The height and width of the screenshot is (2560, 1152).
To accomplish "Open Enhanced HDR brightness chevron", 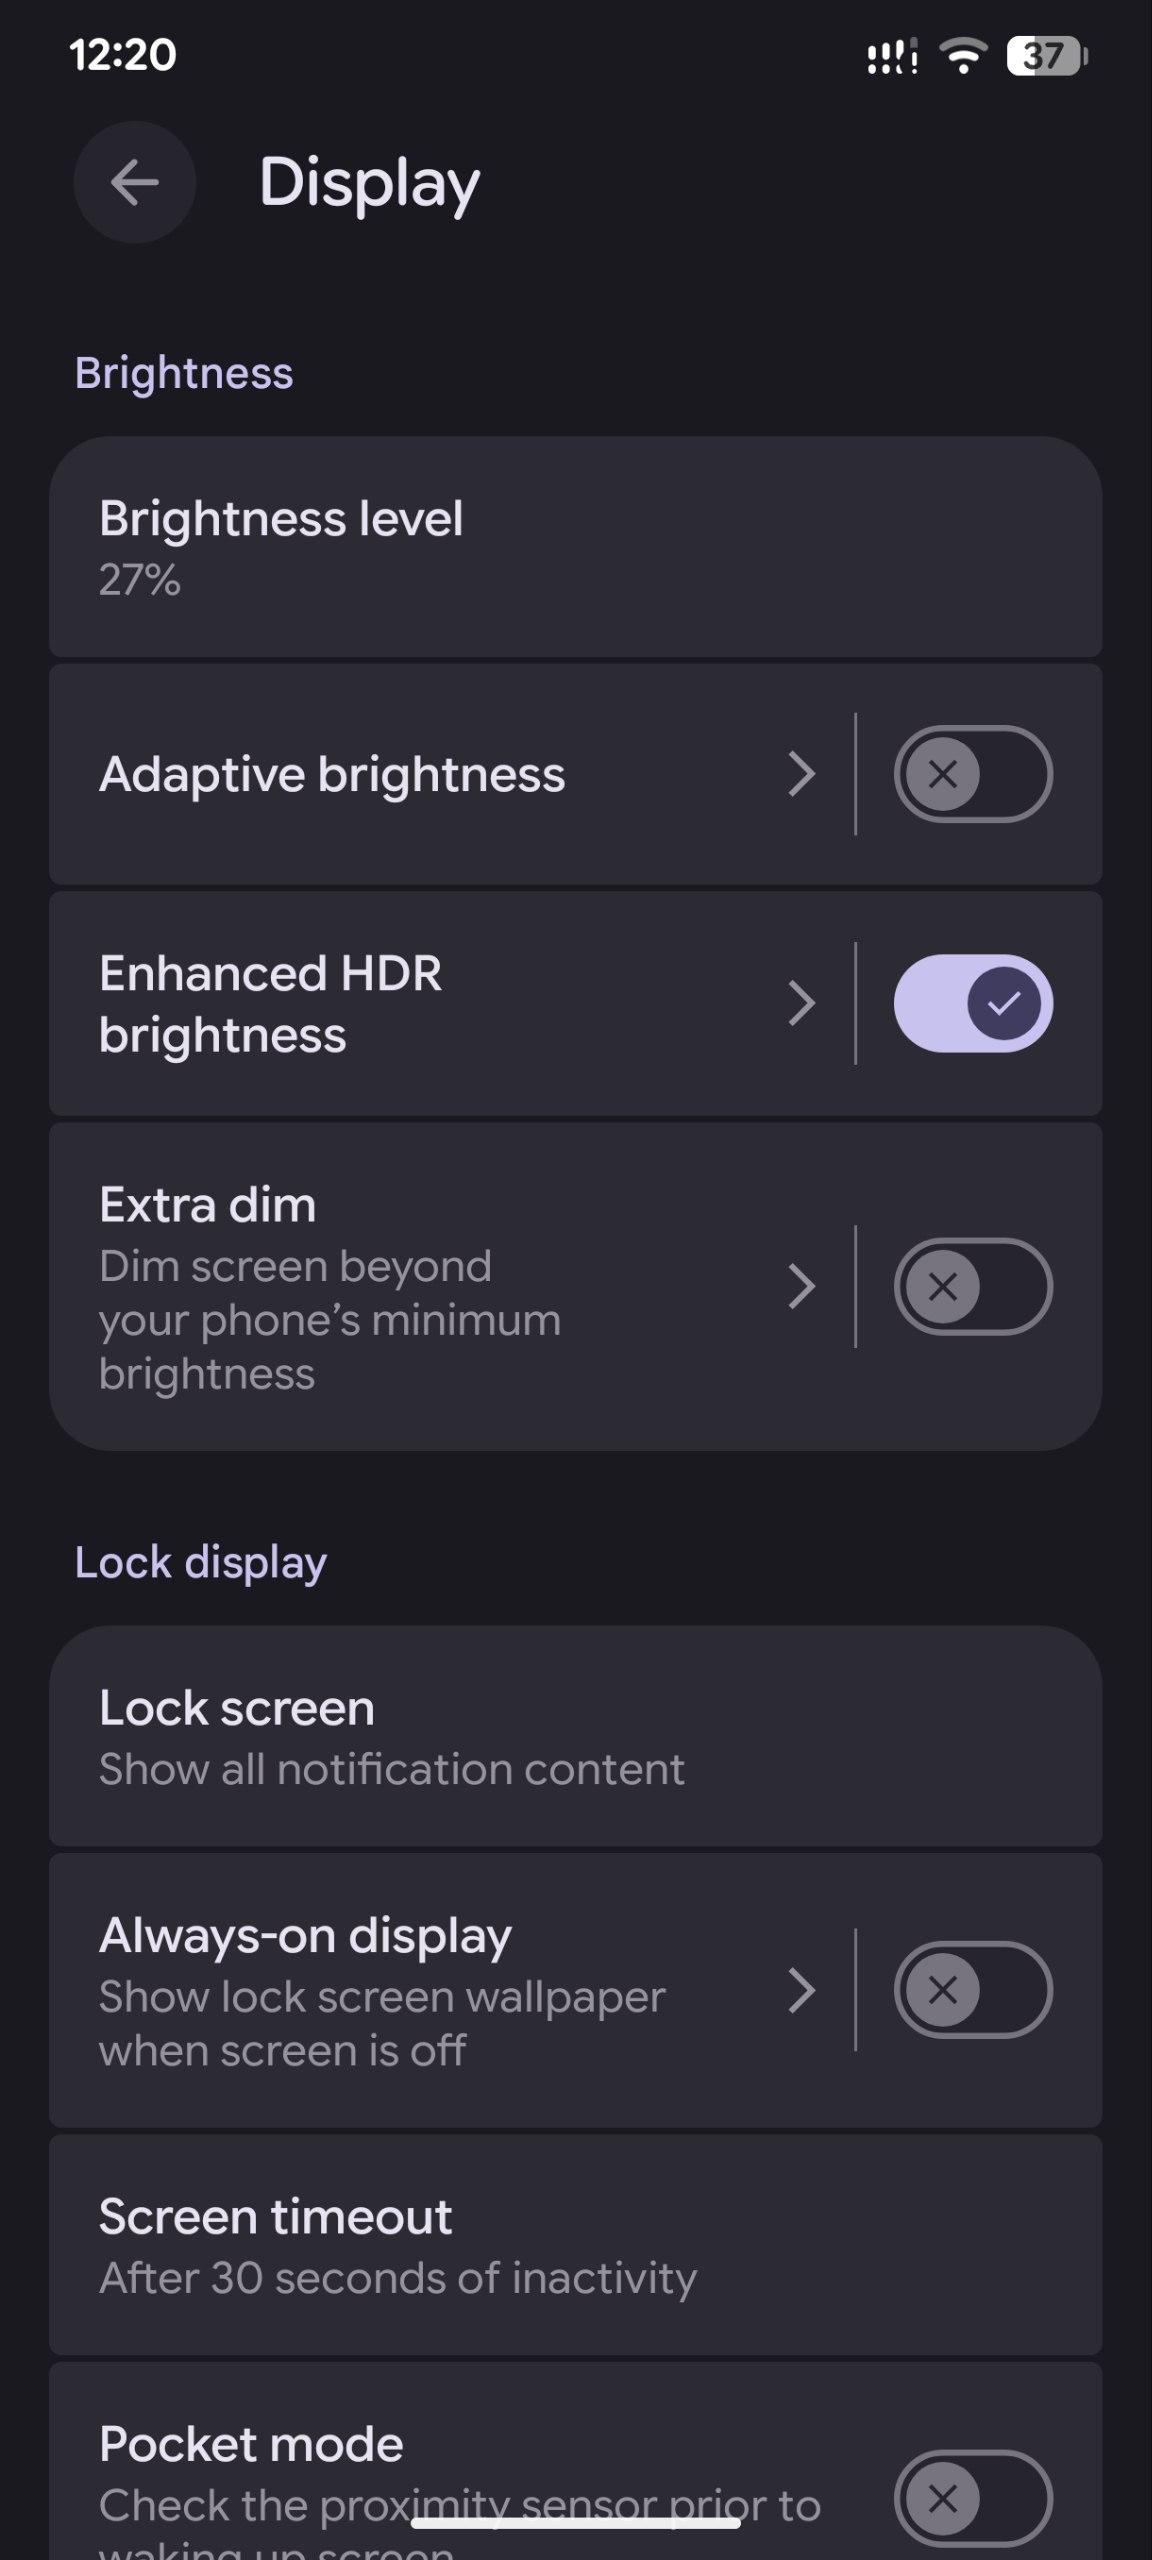I will coord(802,1003).
